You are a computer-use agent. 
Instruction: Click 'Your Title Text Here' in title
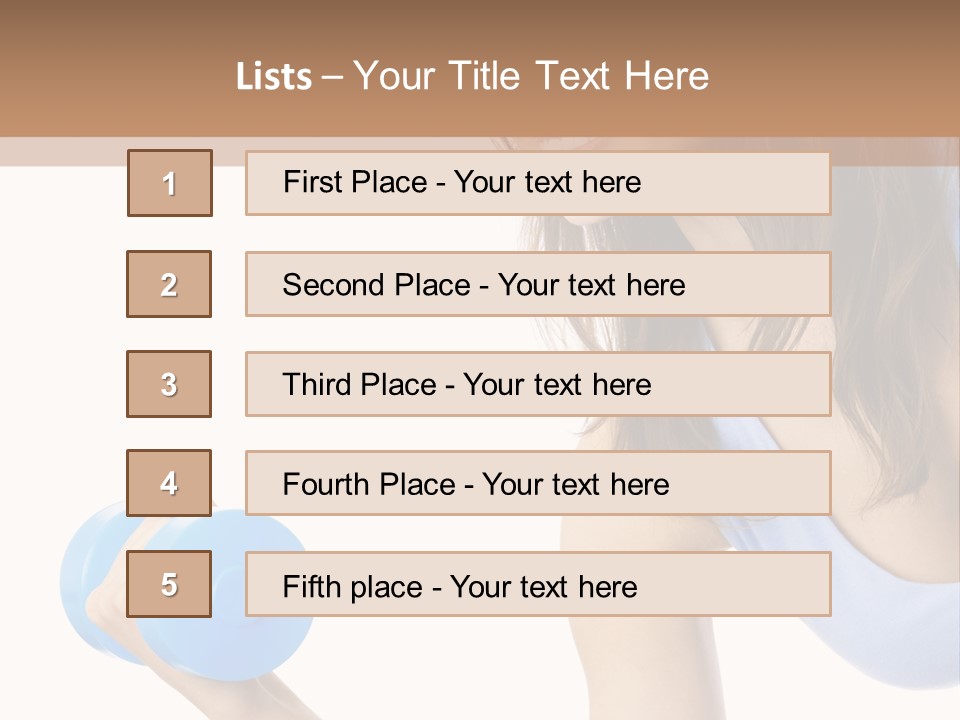click(x=531, y=76)
